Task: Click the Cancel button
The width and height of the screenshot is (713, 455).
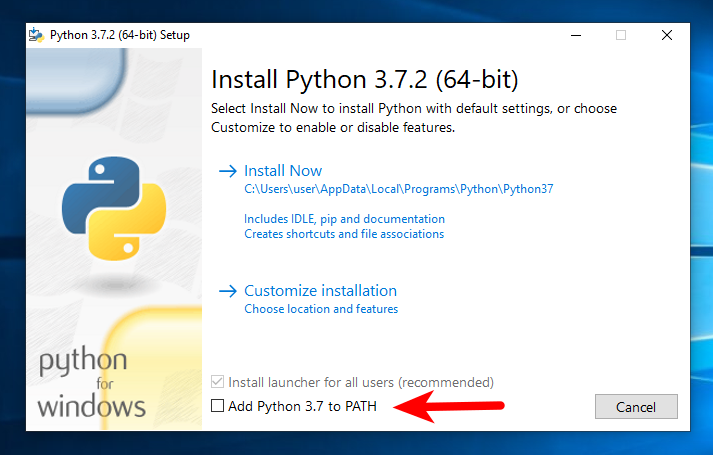Action: (636, 407)
